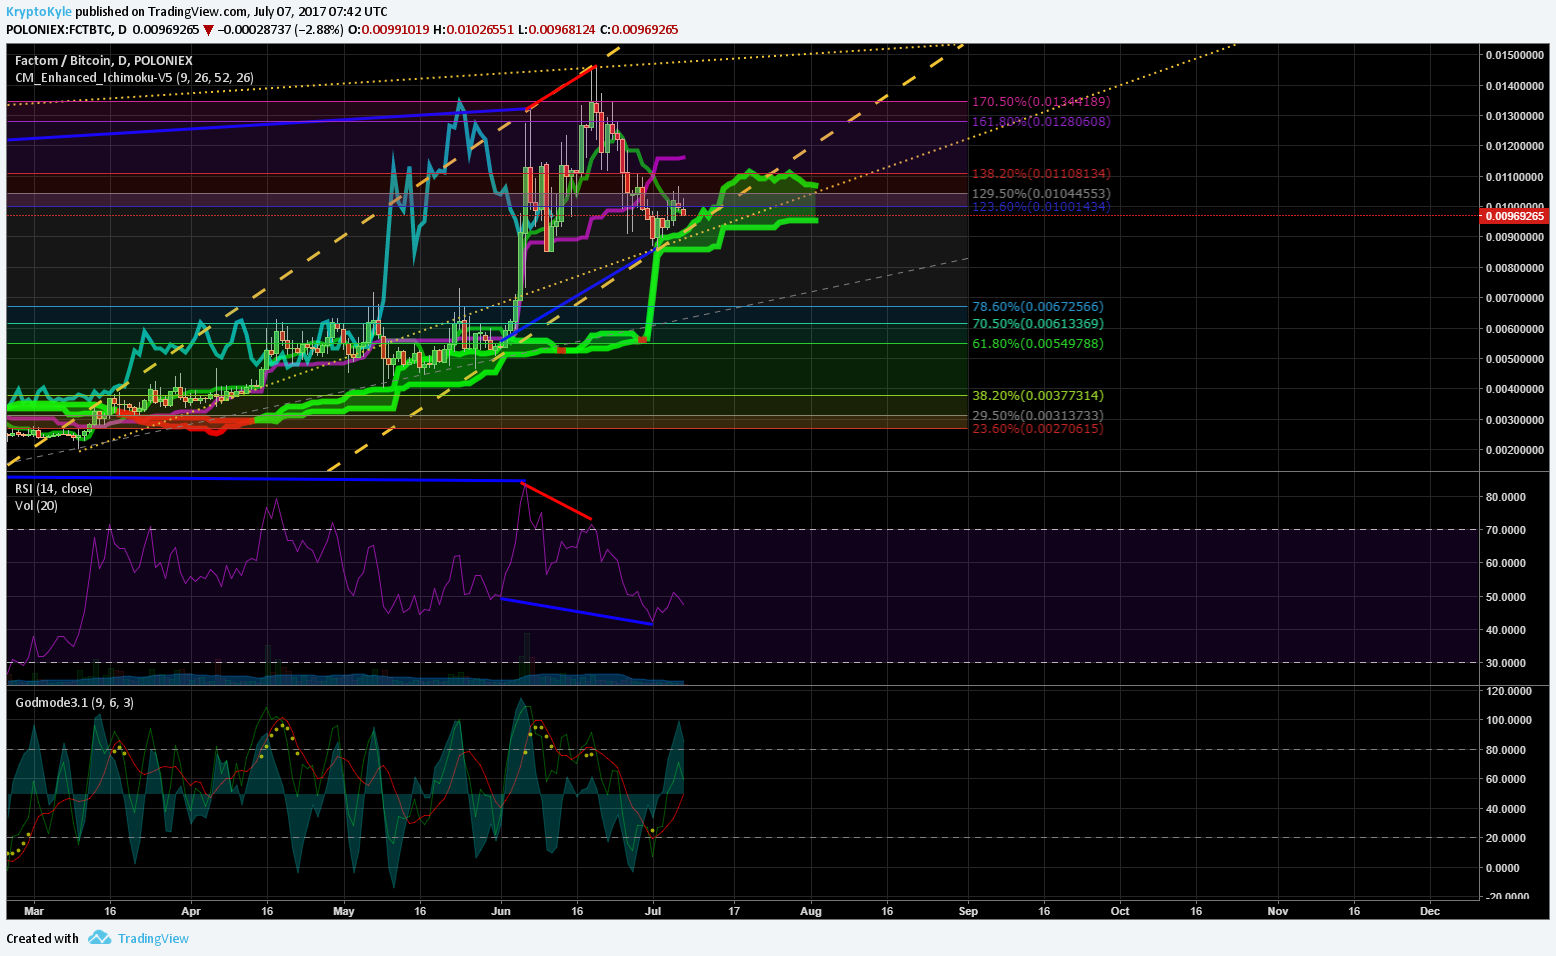Click the Aug label on time axis
The width and height of the screenshot is (1556, 956).
(x=811, y=912)
